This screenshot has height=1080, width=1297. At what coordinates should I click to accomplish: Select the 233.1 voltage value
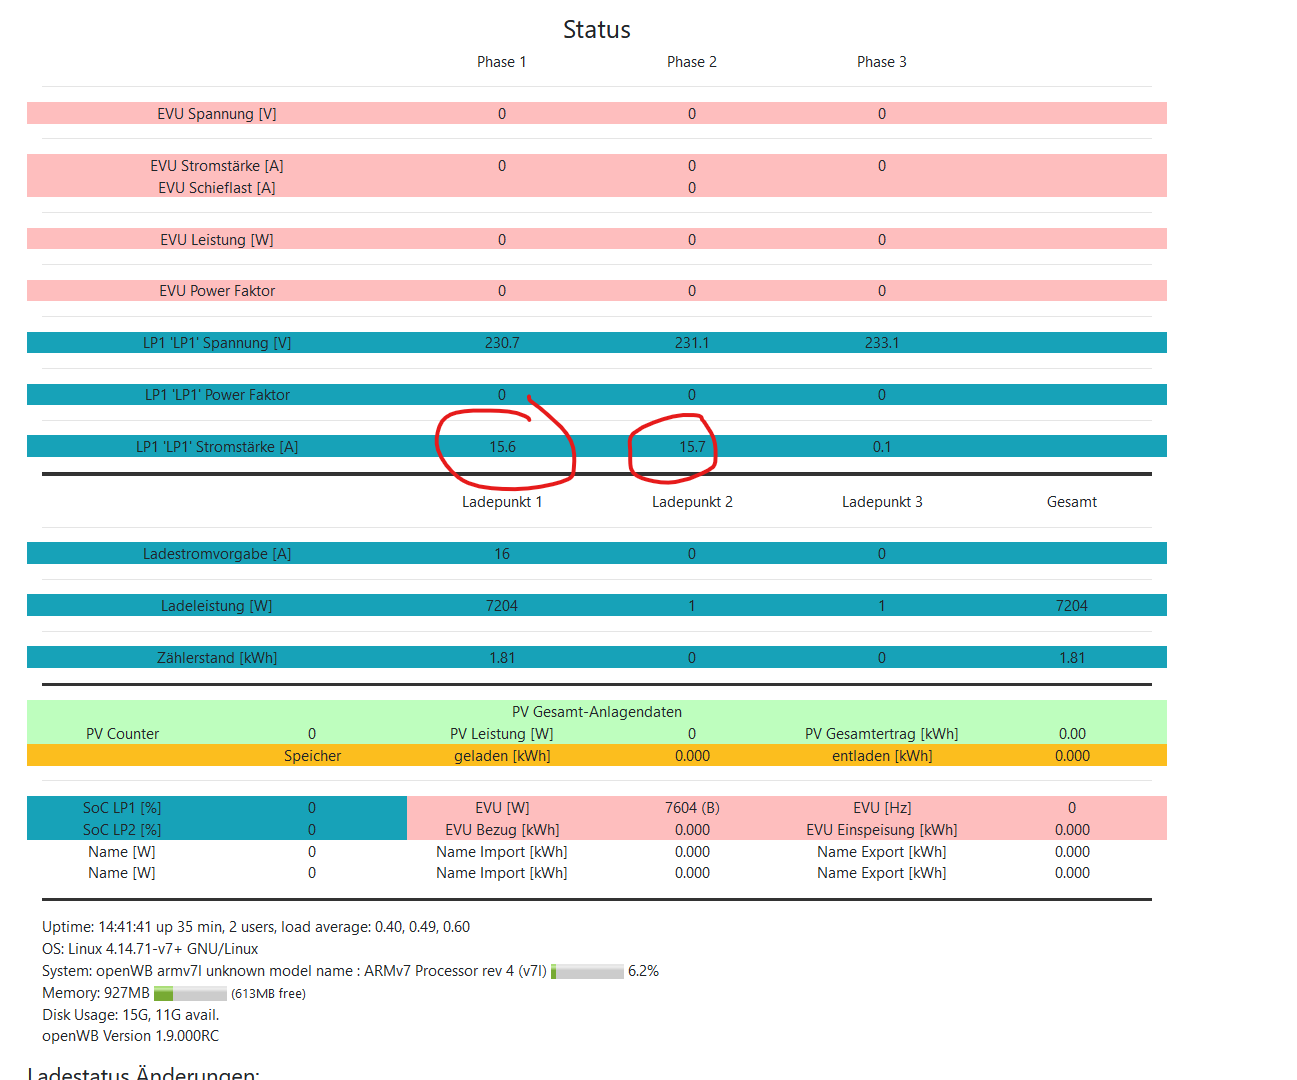882,343
